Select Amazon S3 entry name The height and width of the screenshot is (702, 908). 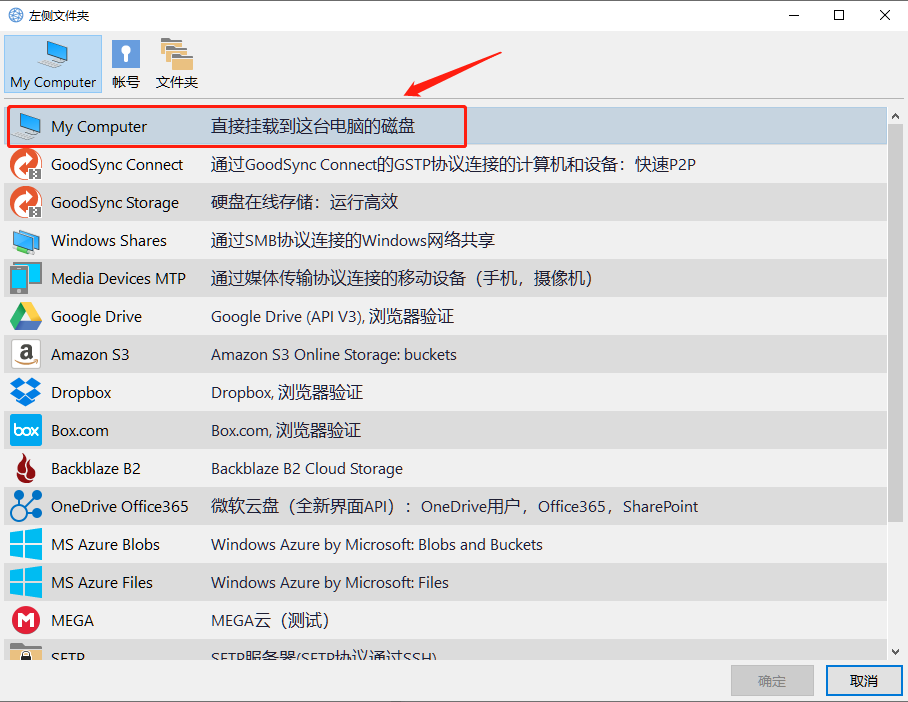90,354
